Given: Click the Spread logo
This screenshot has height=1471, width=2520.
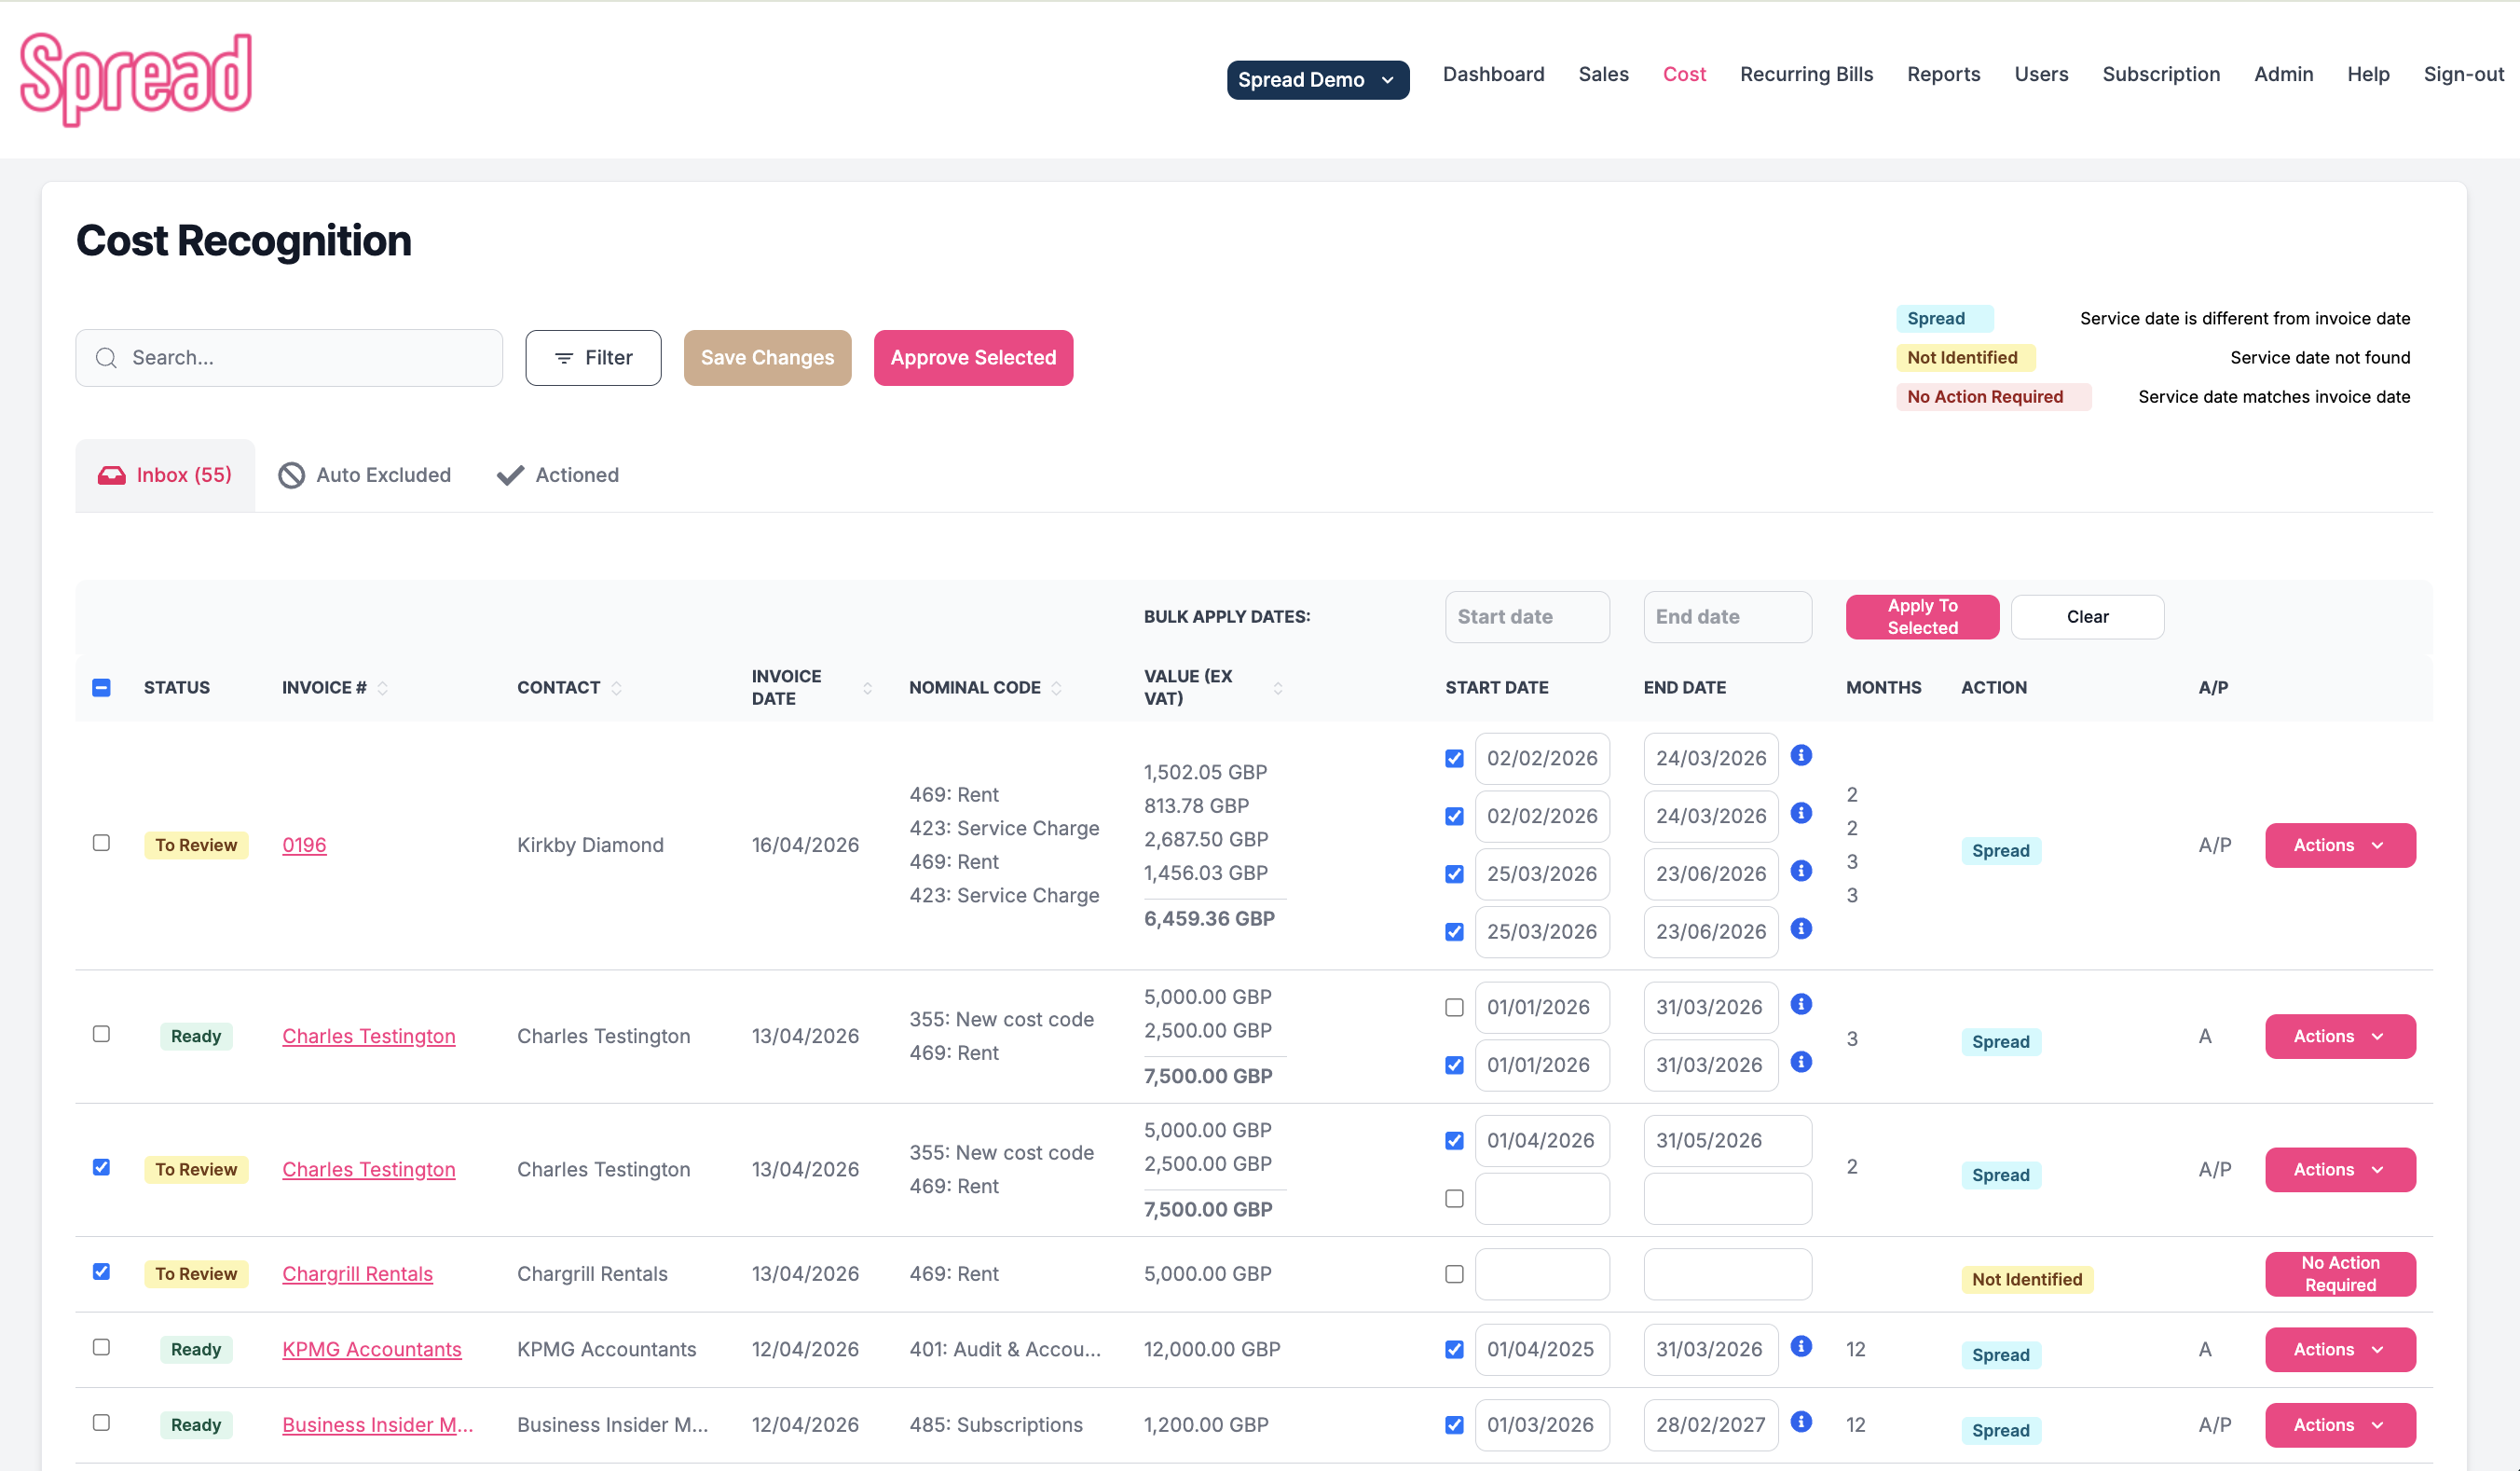Looking at the screenshot, I should click(x=135, y=78).
